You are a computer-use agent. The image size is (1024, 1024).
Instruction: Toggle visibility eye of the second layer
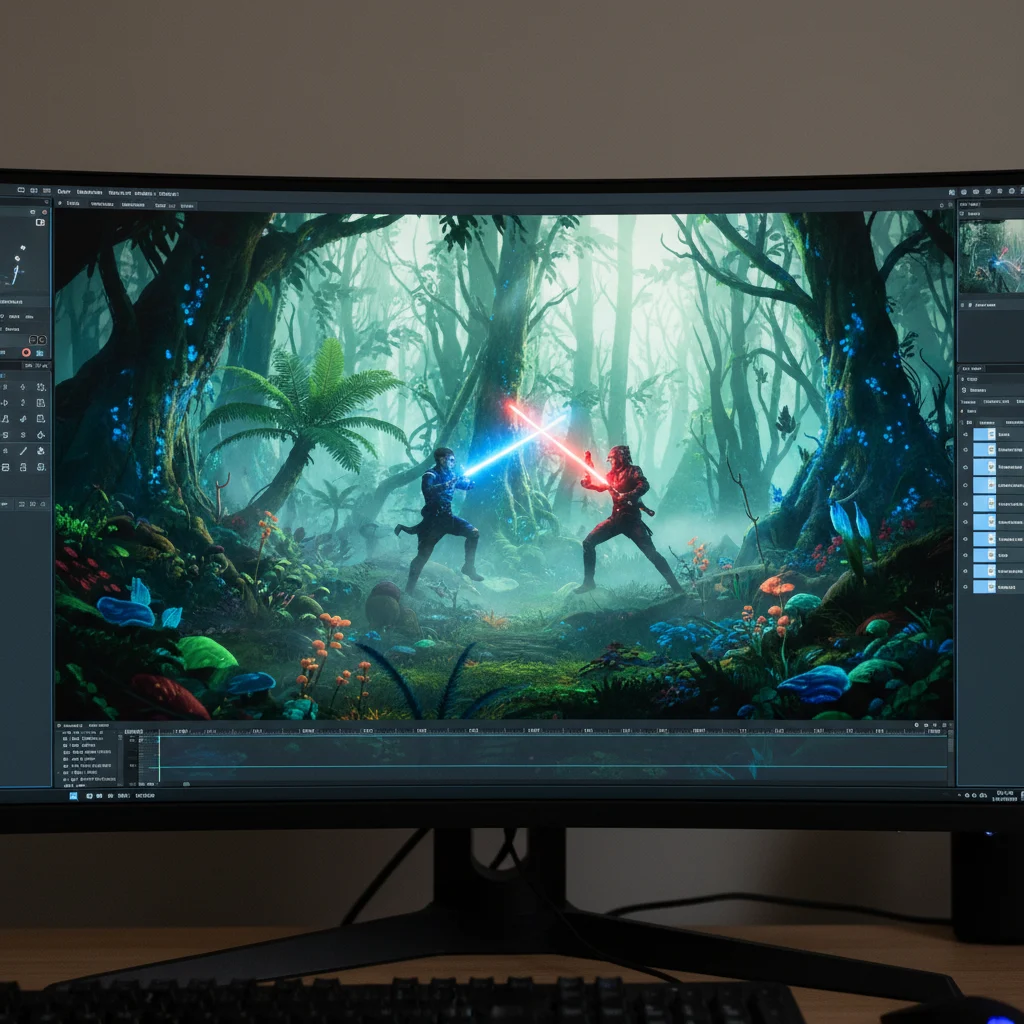[965, 450]
